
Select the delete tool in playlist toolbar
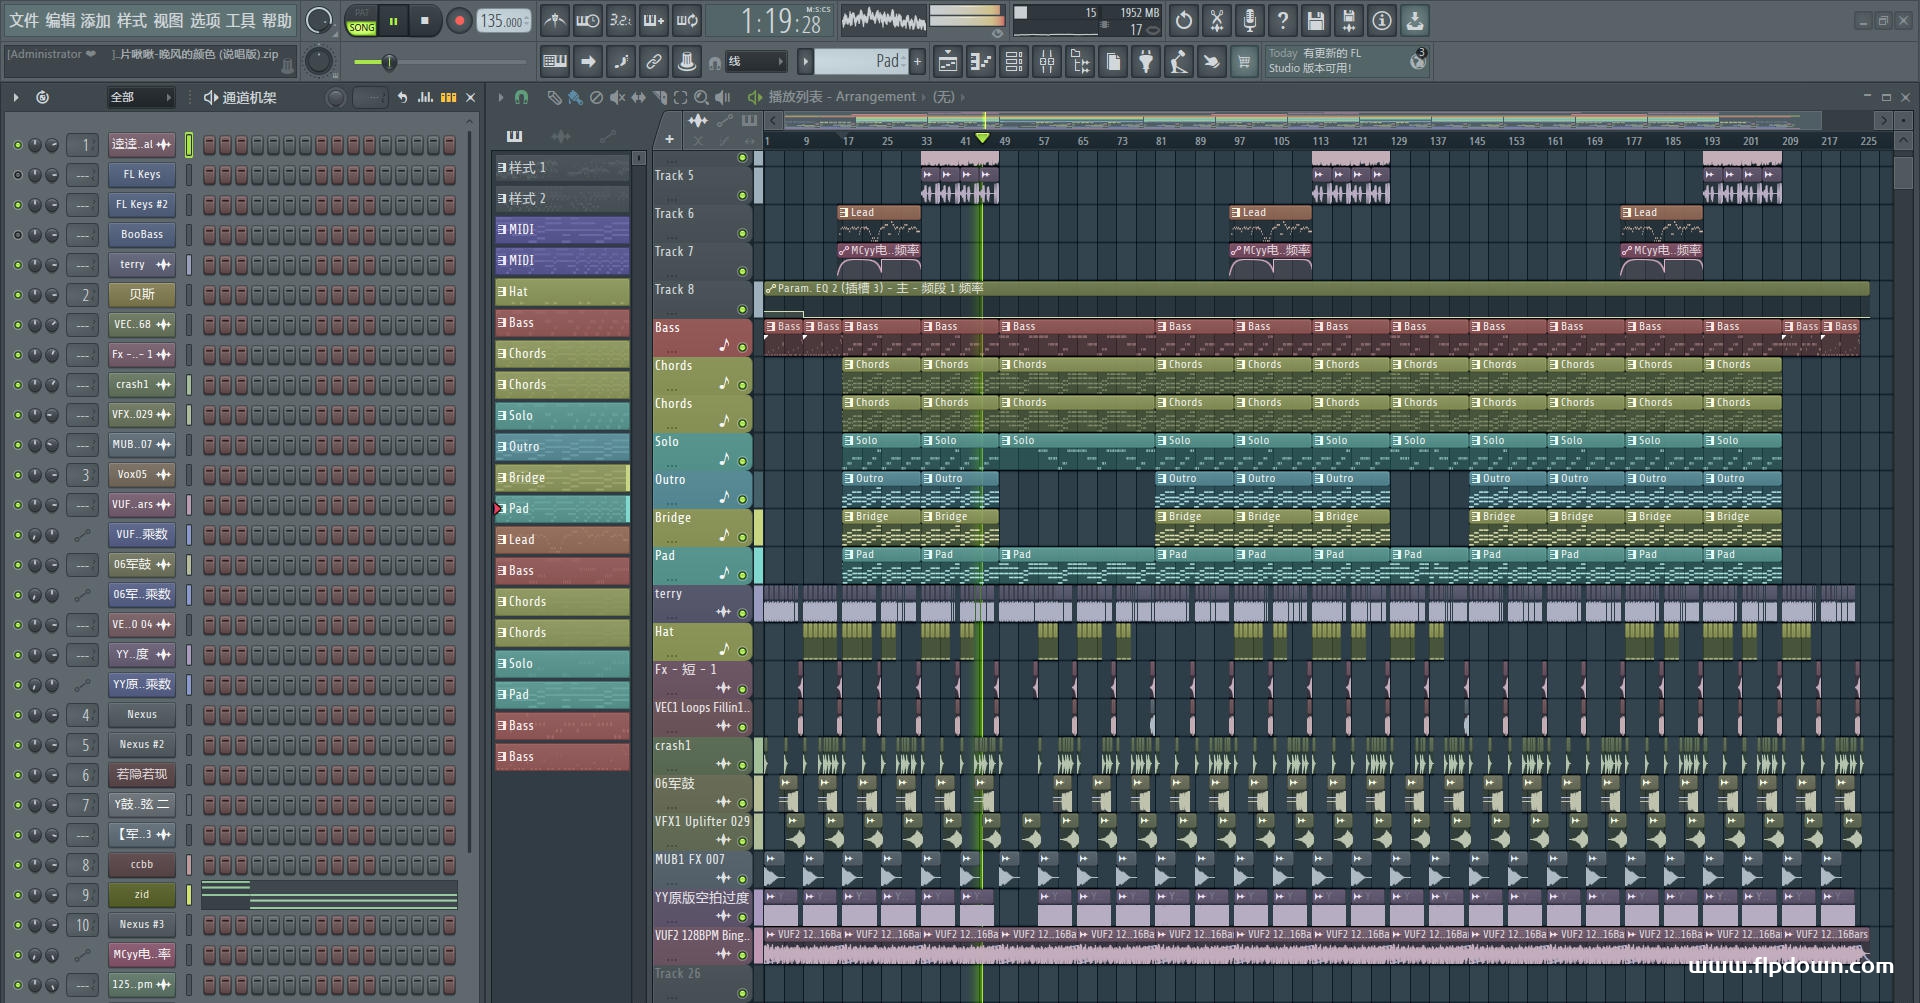596,97
